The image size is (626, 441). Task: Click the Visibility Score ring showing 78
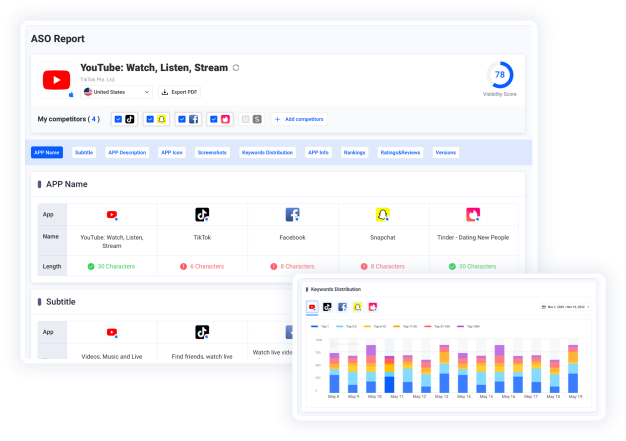[500, 75]
